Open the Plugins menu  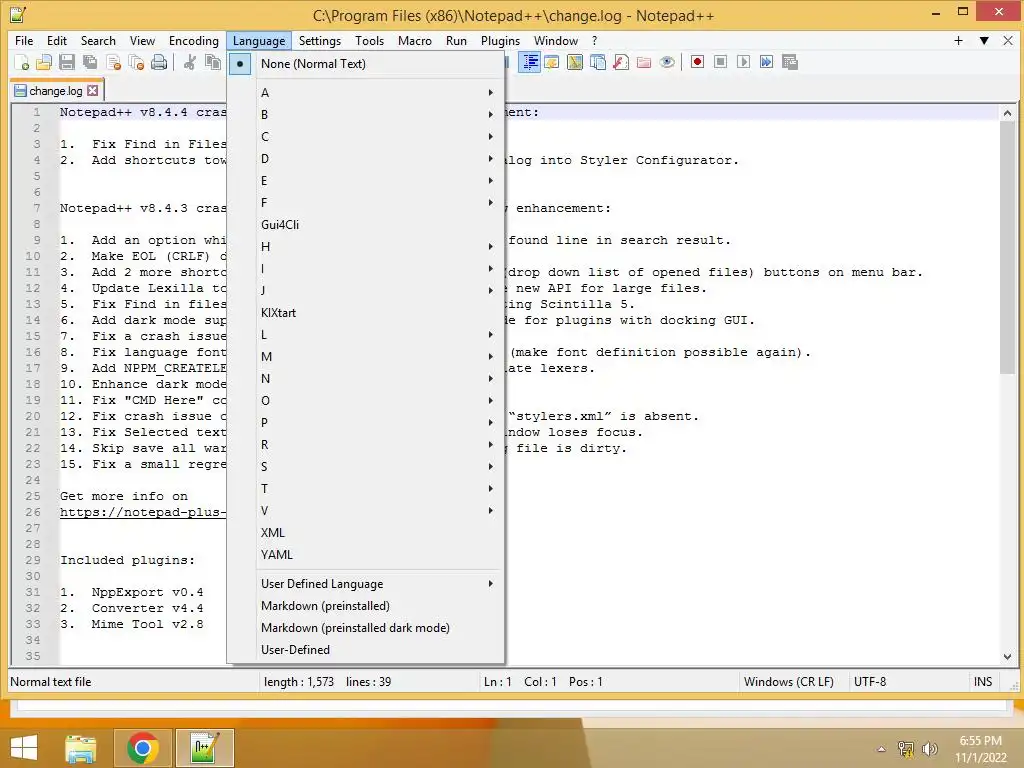tap(500, 40)
